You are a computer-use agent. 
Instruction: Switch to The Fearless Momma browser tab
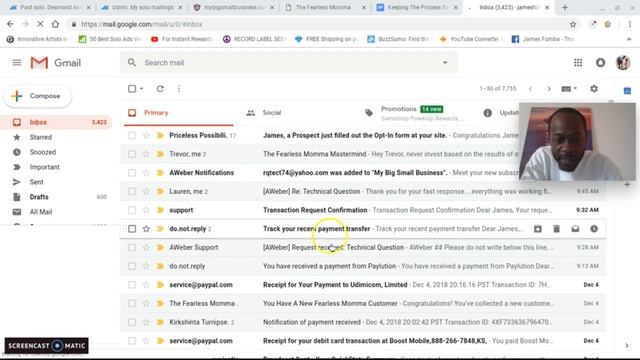coord(323,7)
